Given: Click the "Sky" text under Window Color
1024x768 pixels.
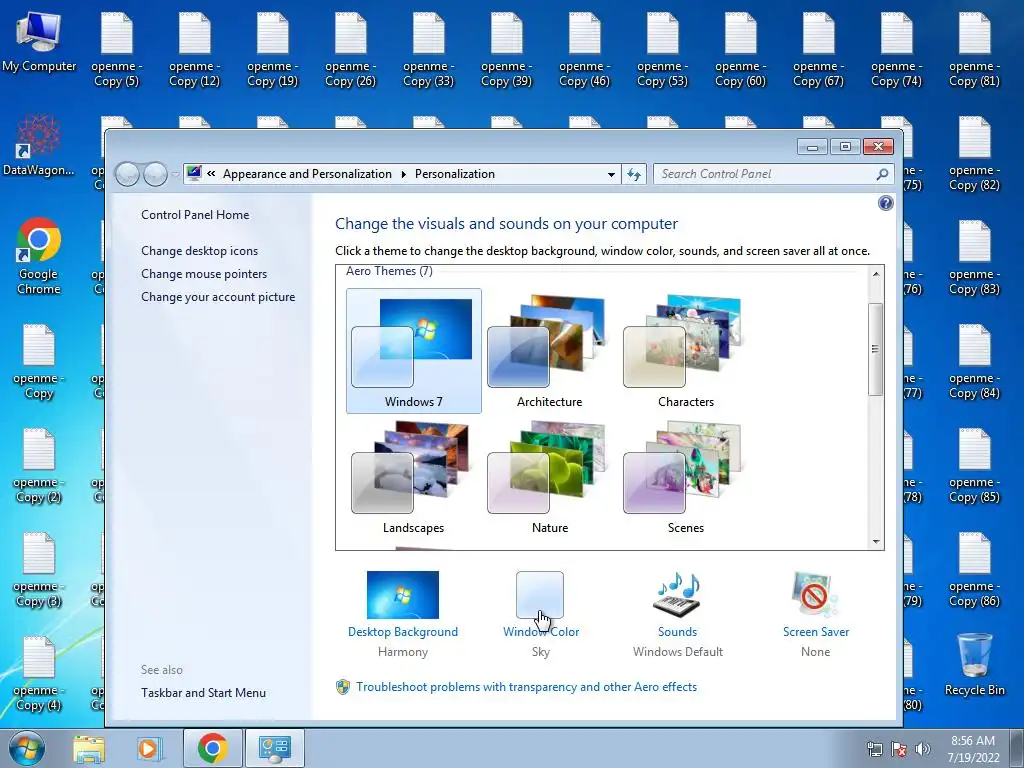Looking at the screenshot, I should (x=541, y=652).
